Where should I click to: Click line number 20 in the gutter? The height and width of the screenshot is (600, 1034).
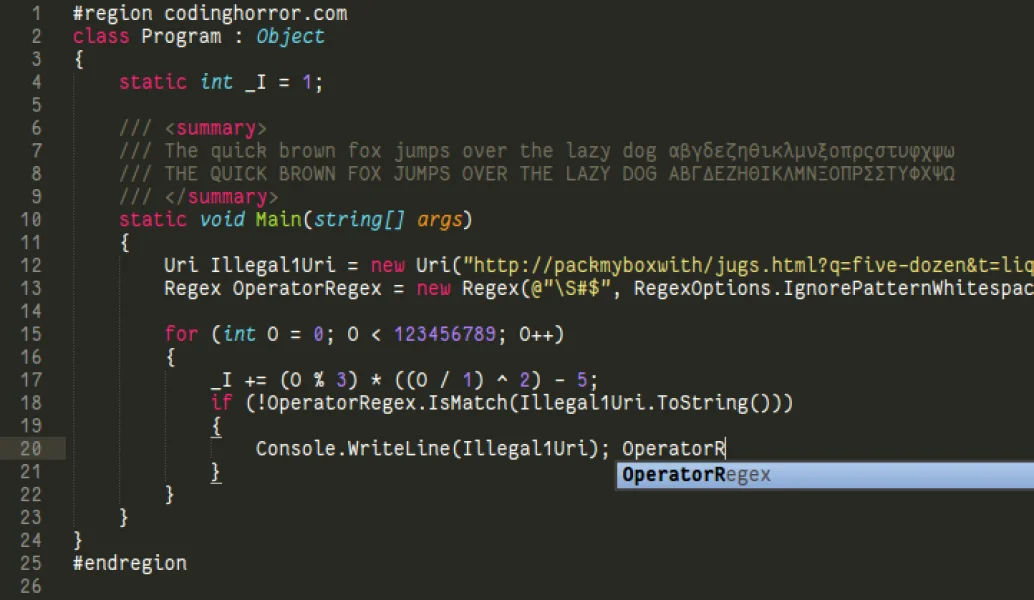click(x=31, y=449)
